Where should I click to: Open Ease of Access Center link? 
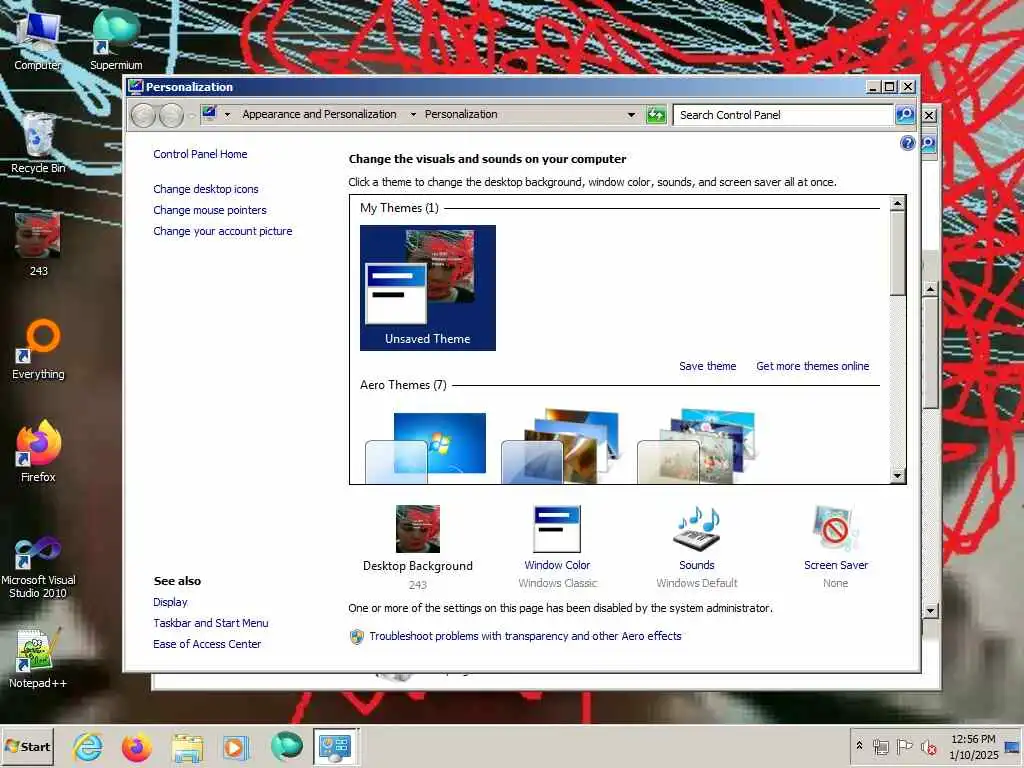pos(207,644)
